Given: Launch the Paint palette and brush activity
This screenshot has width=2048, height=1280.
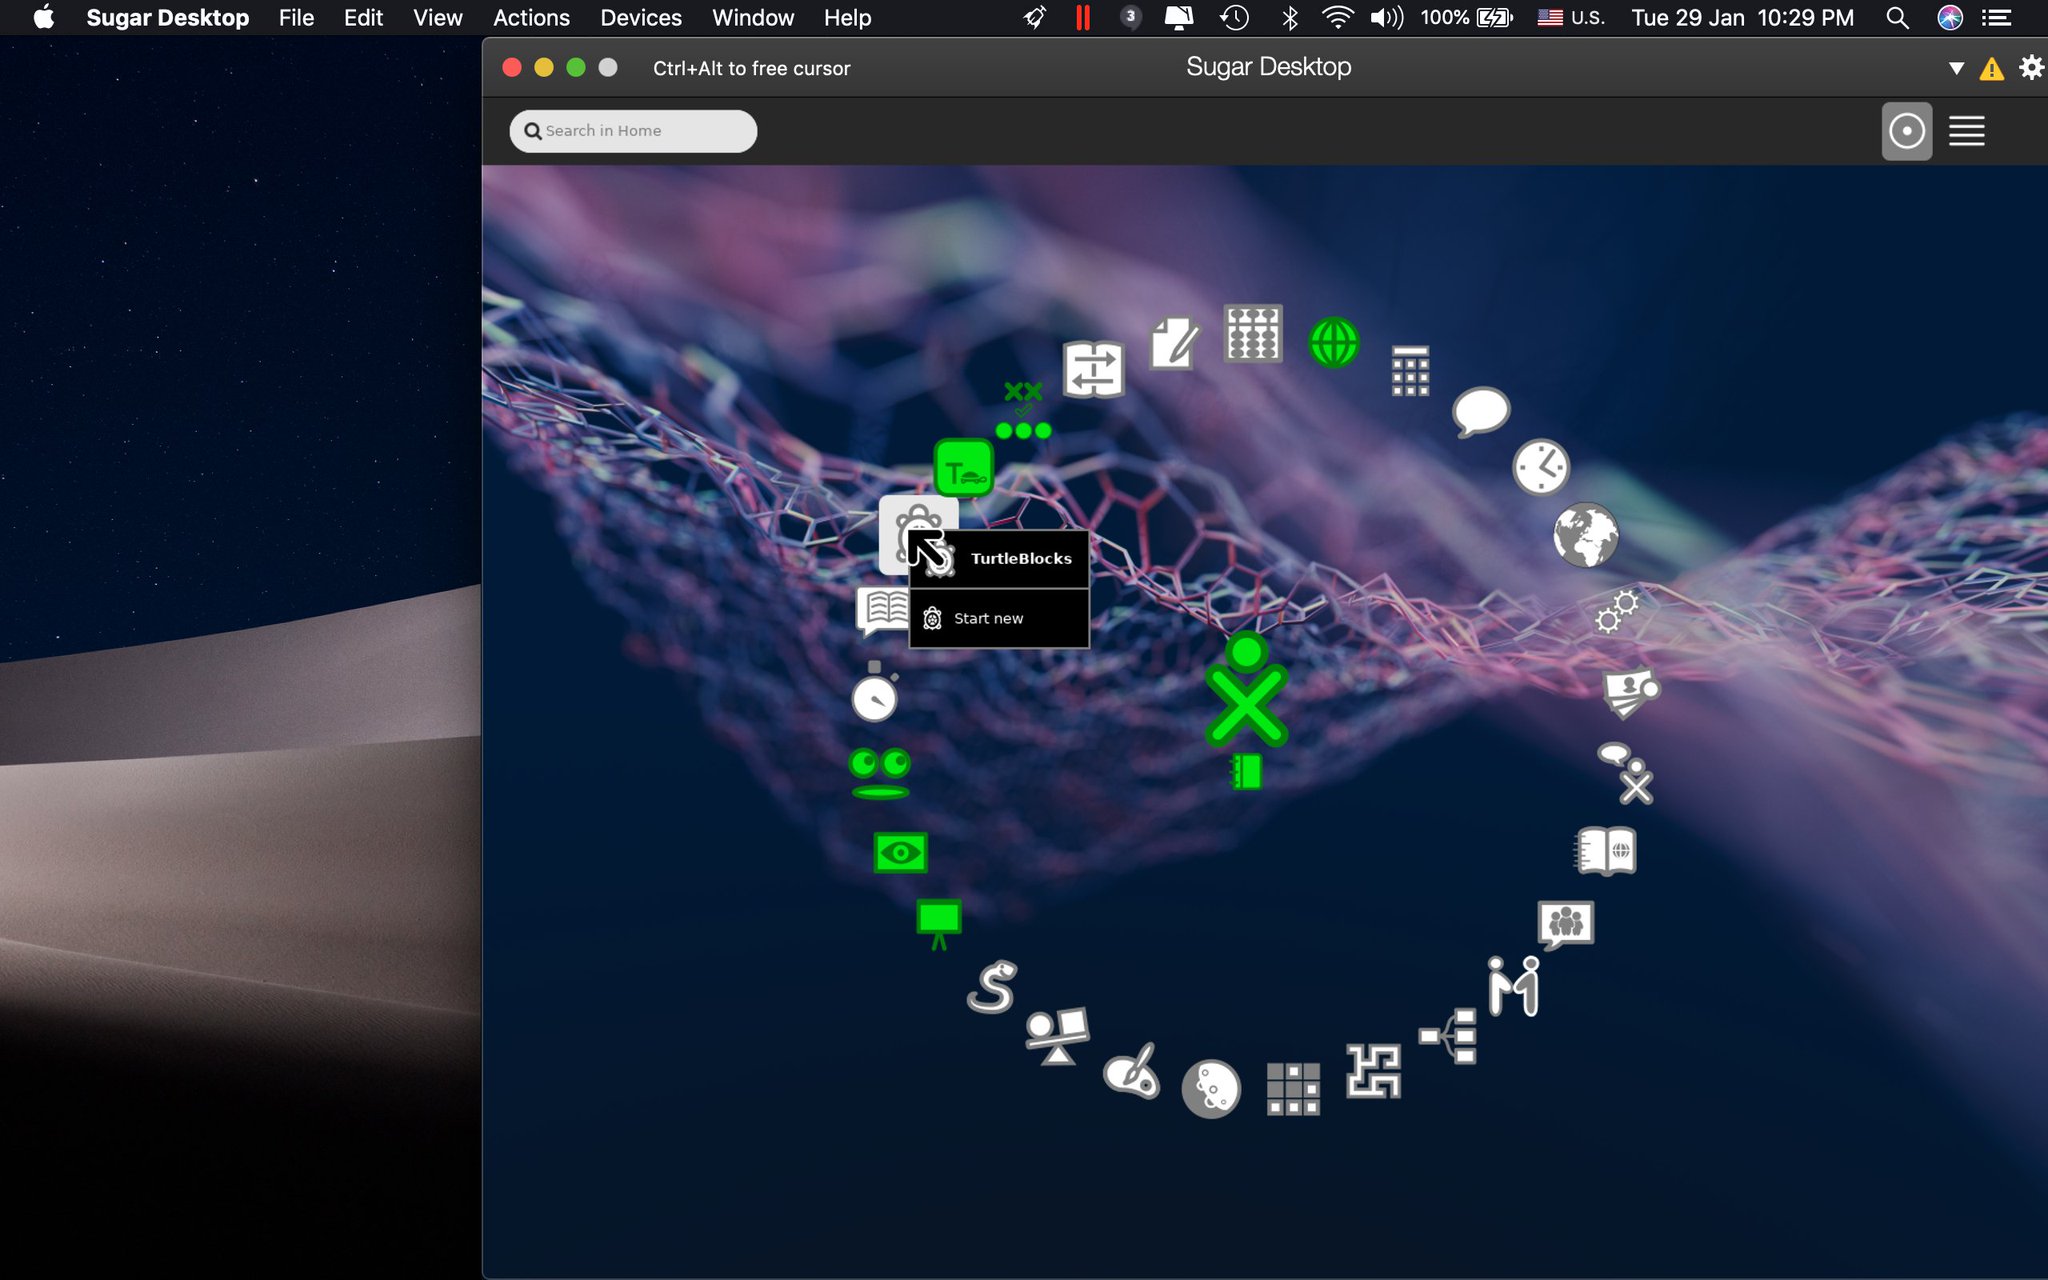Looking at the screenshot, I should click(x=1131, y=1071).
